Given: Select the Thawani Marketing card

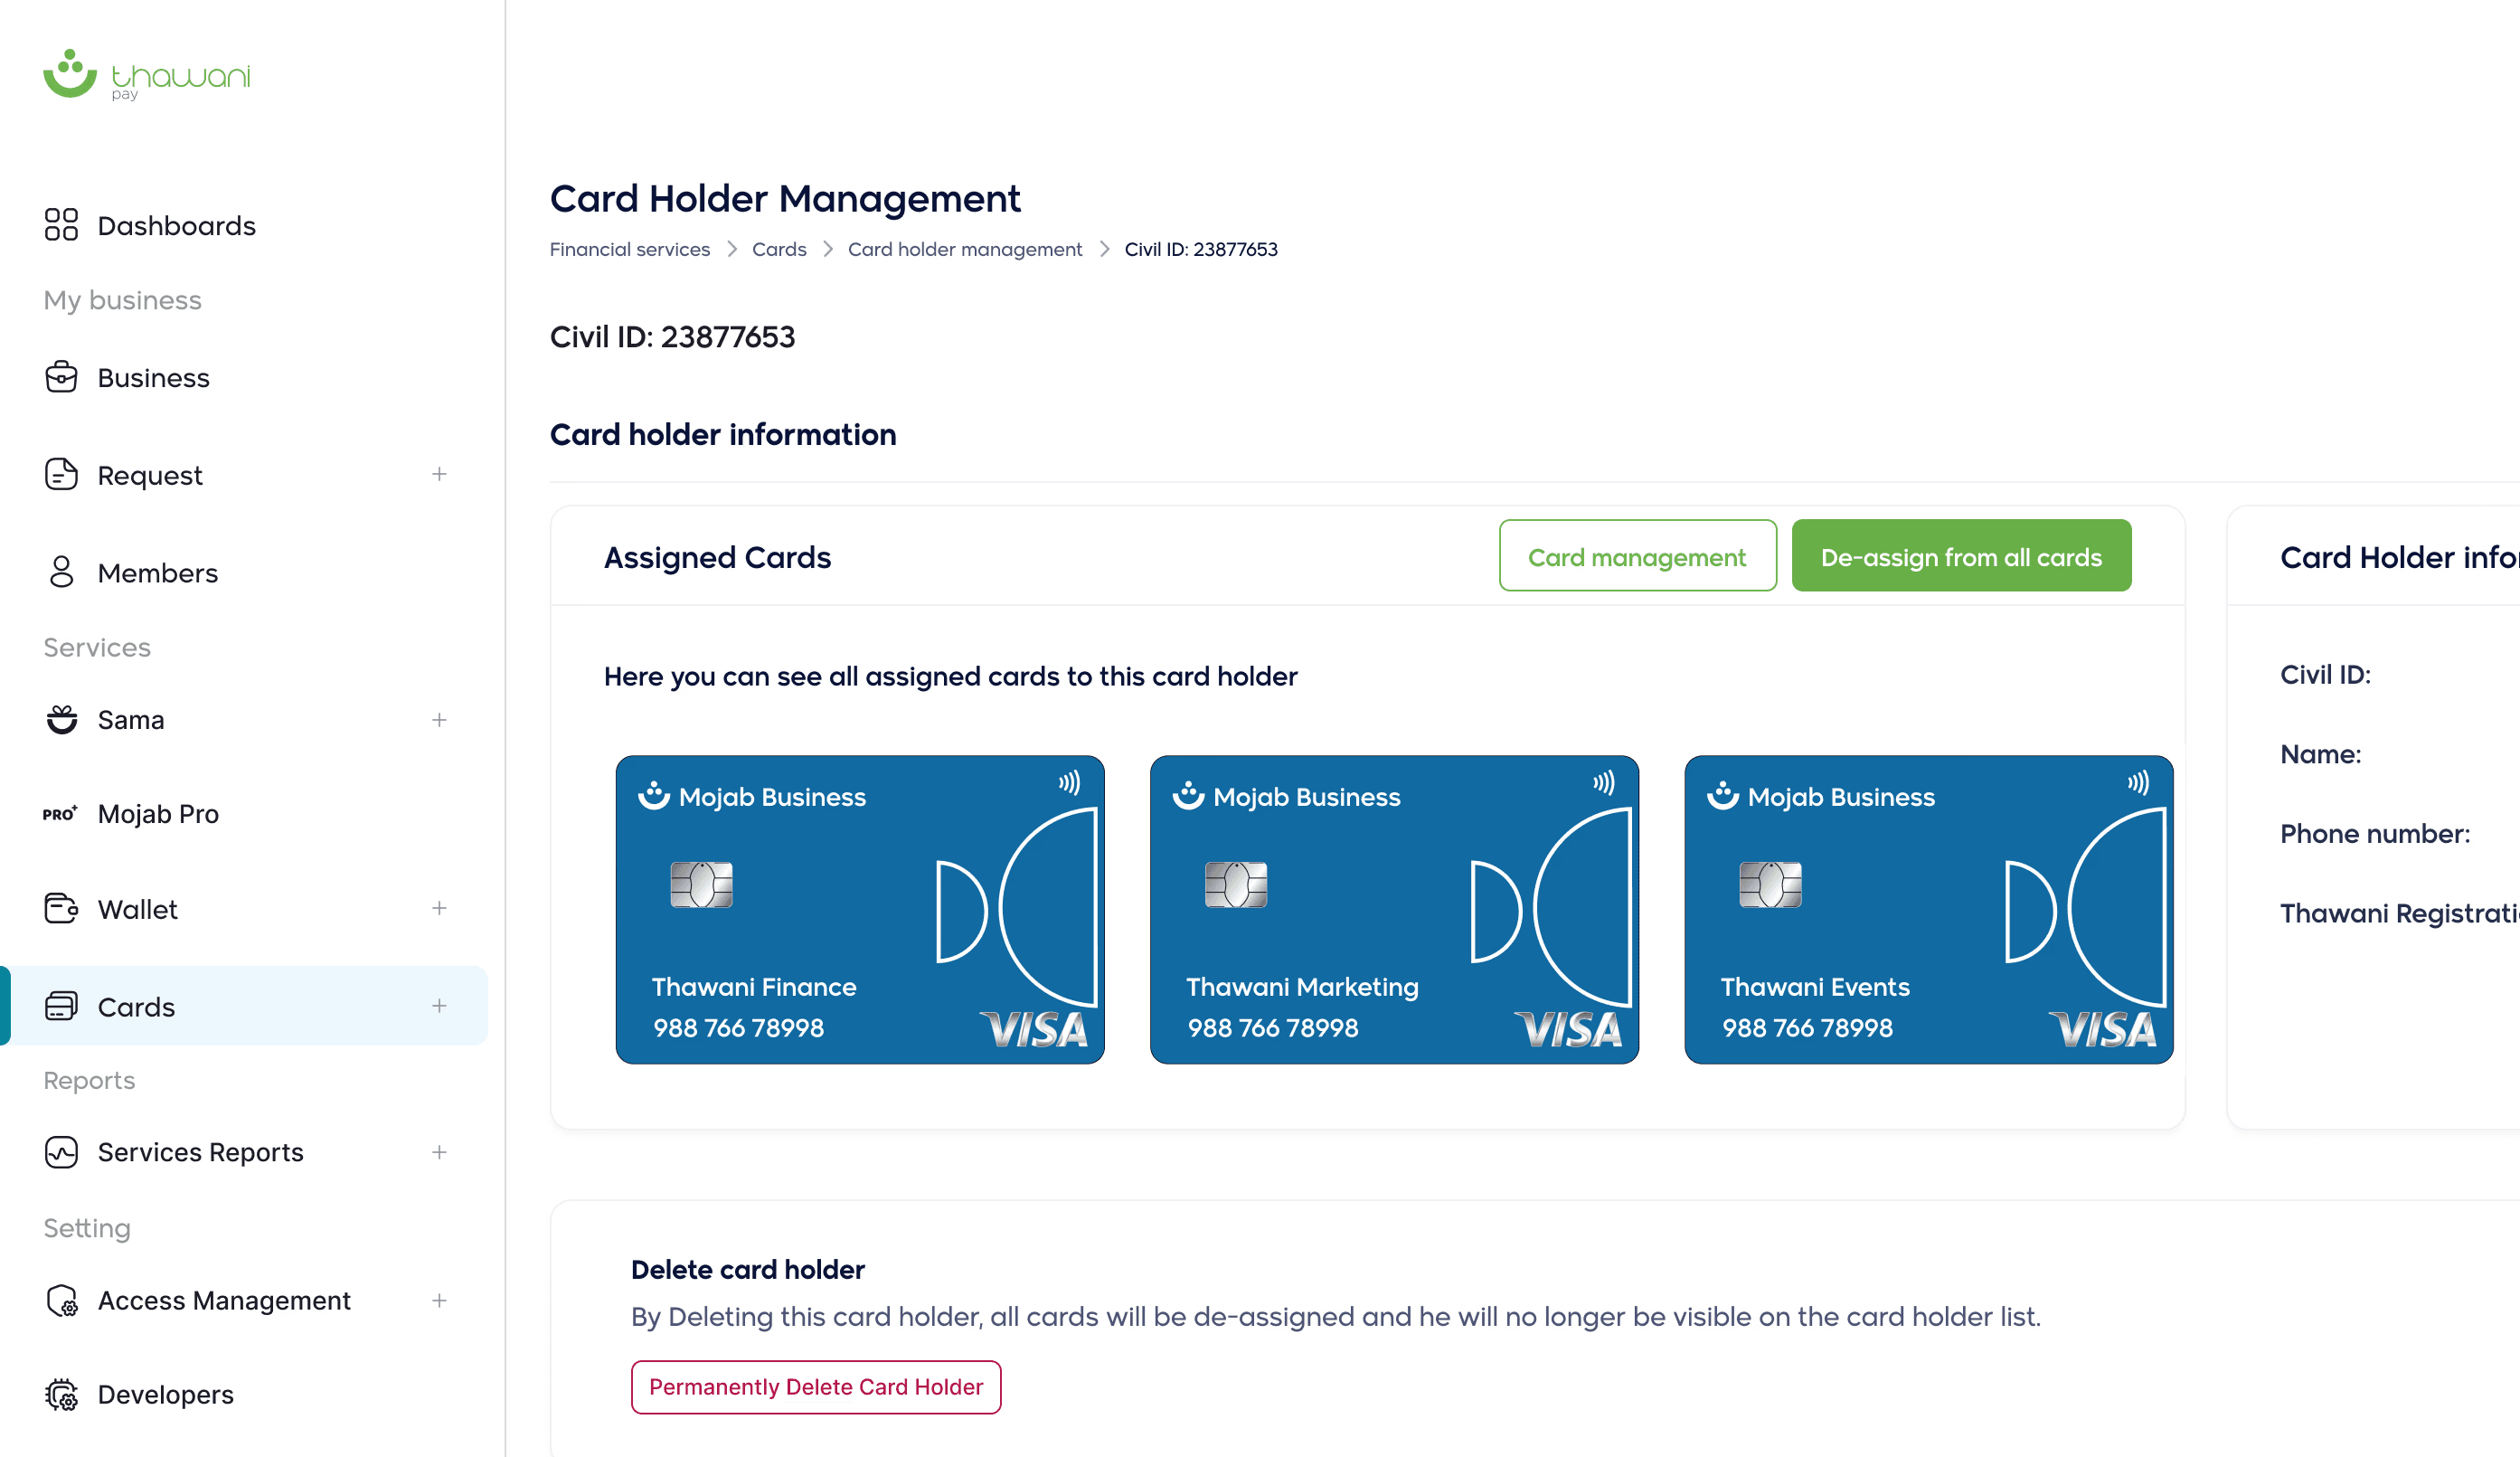Looking at the screenshot, I should pyautogui.click(x=1394, y=909).
